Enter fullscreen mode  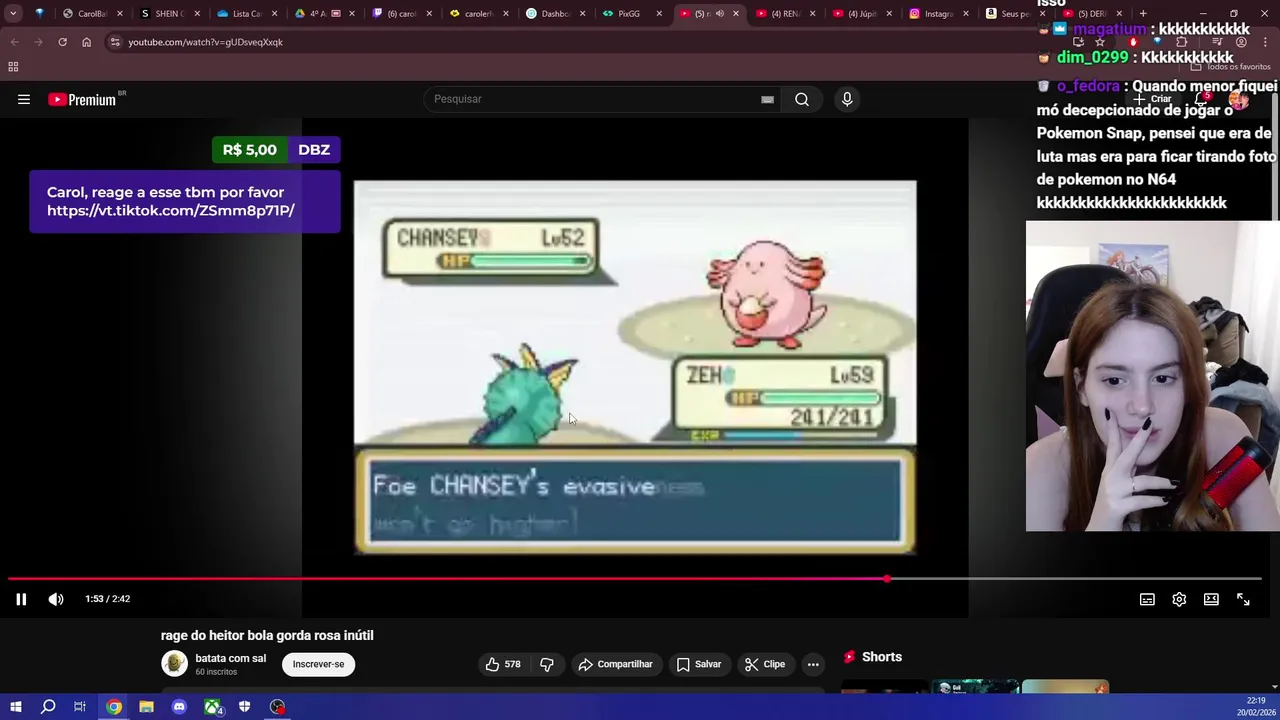pos(1243,599)
